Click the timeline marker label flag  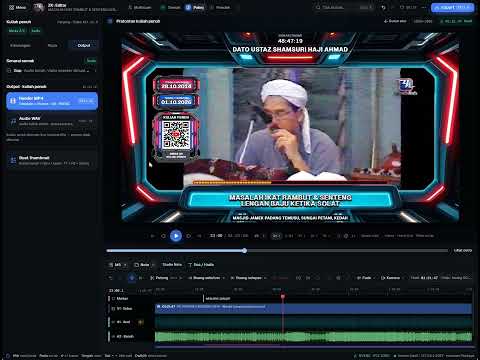pyautogui.click(x=217, y=299)
